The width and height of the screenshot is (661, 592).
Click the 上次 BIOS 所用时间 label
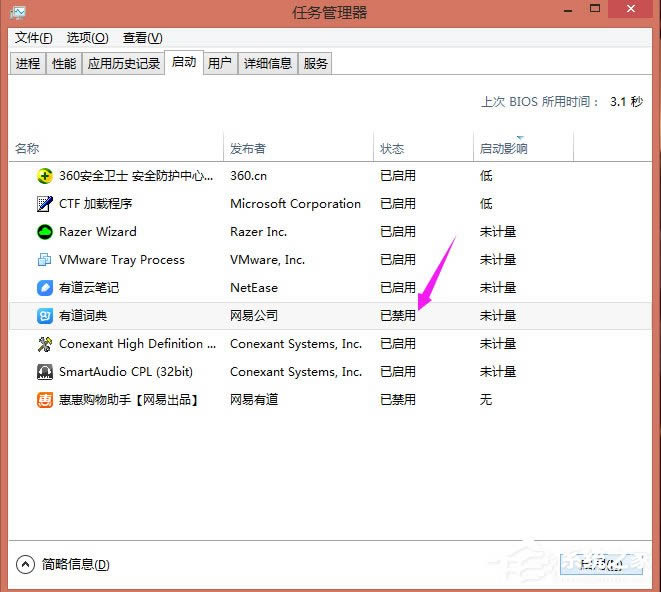click(x=540, y=102)
